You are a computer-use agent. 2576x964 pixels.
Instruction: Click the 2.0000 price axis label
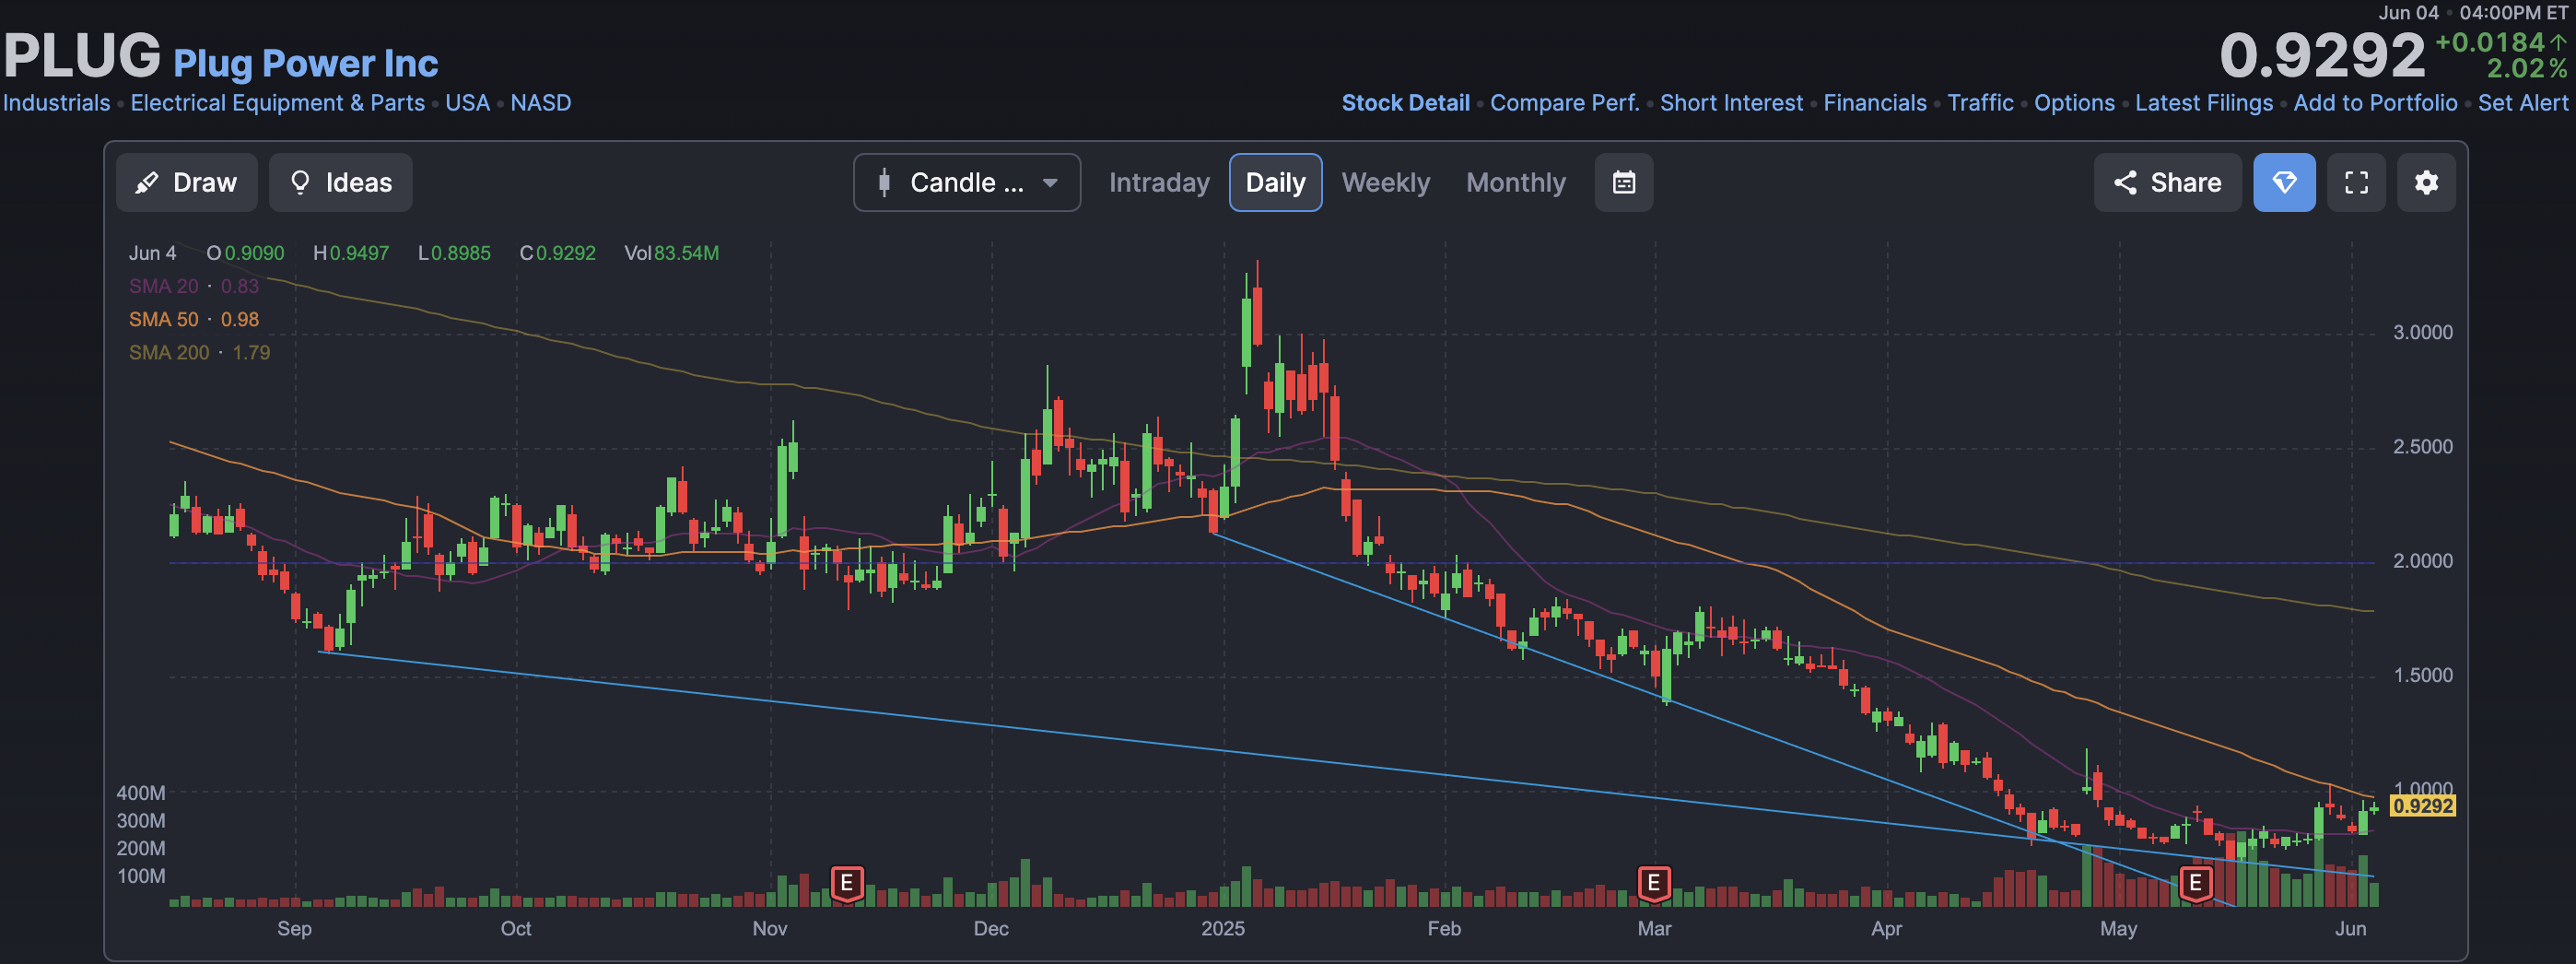[x=2422, y=561]
